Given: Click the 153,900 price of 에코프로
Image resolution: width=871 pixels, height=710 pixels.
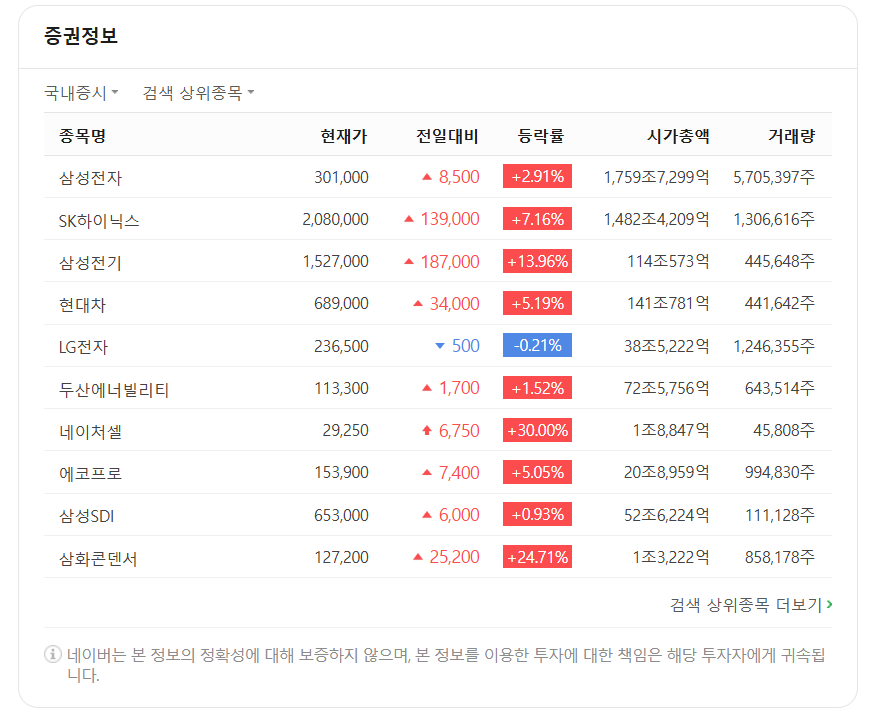Looking at the screenshot, I should [x=341, y=473].
